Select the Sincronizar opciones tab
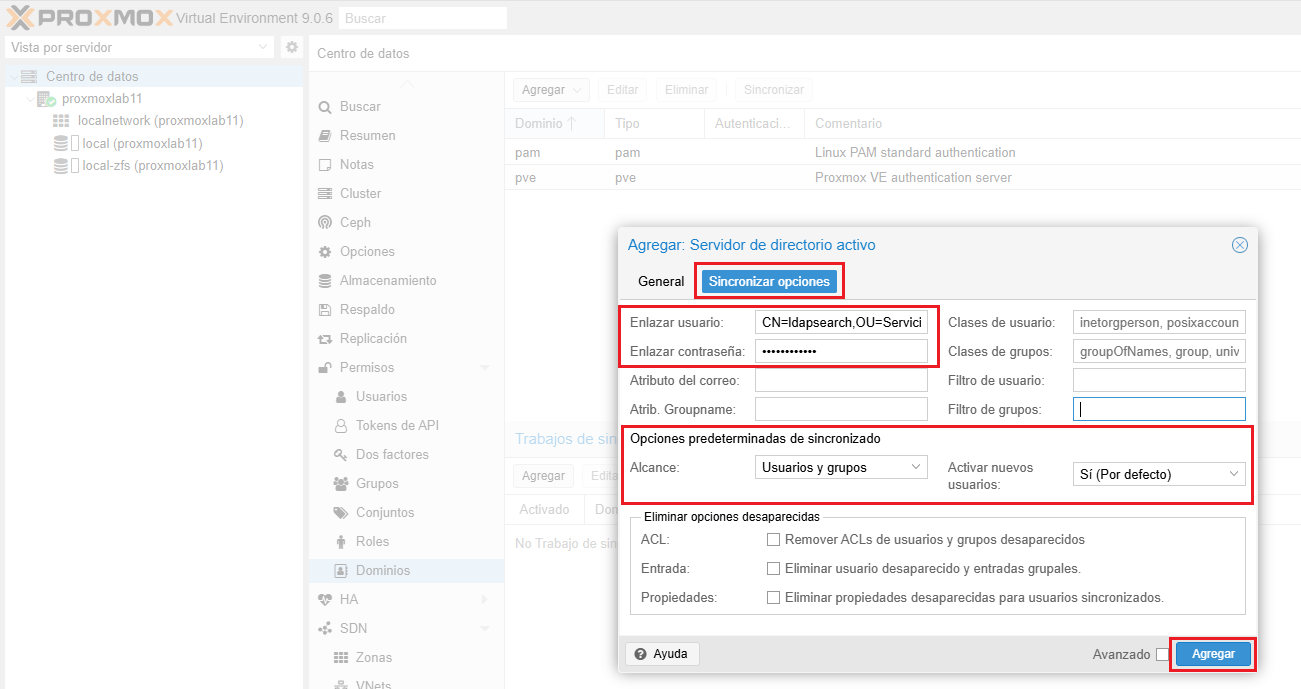The height and width of the screenshot is (689, 1301). pyautogui.click(x=769, y=281)
